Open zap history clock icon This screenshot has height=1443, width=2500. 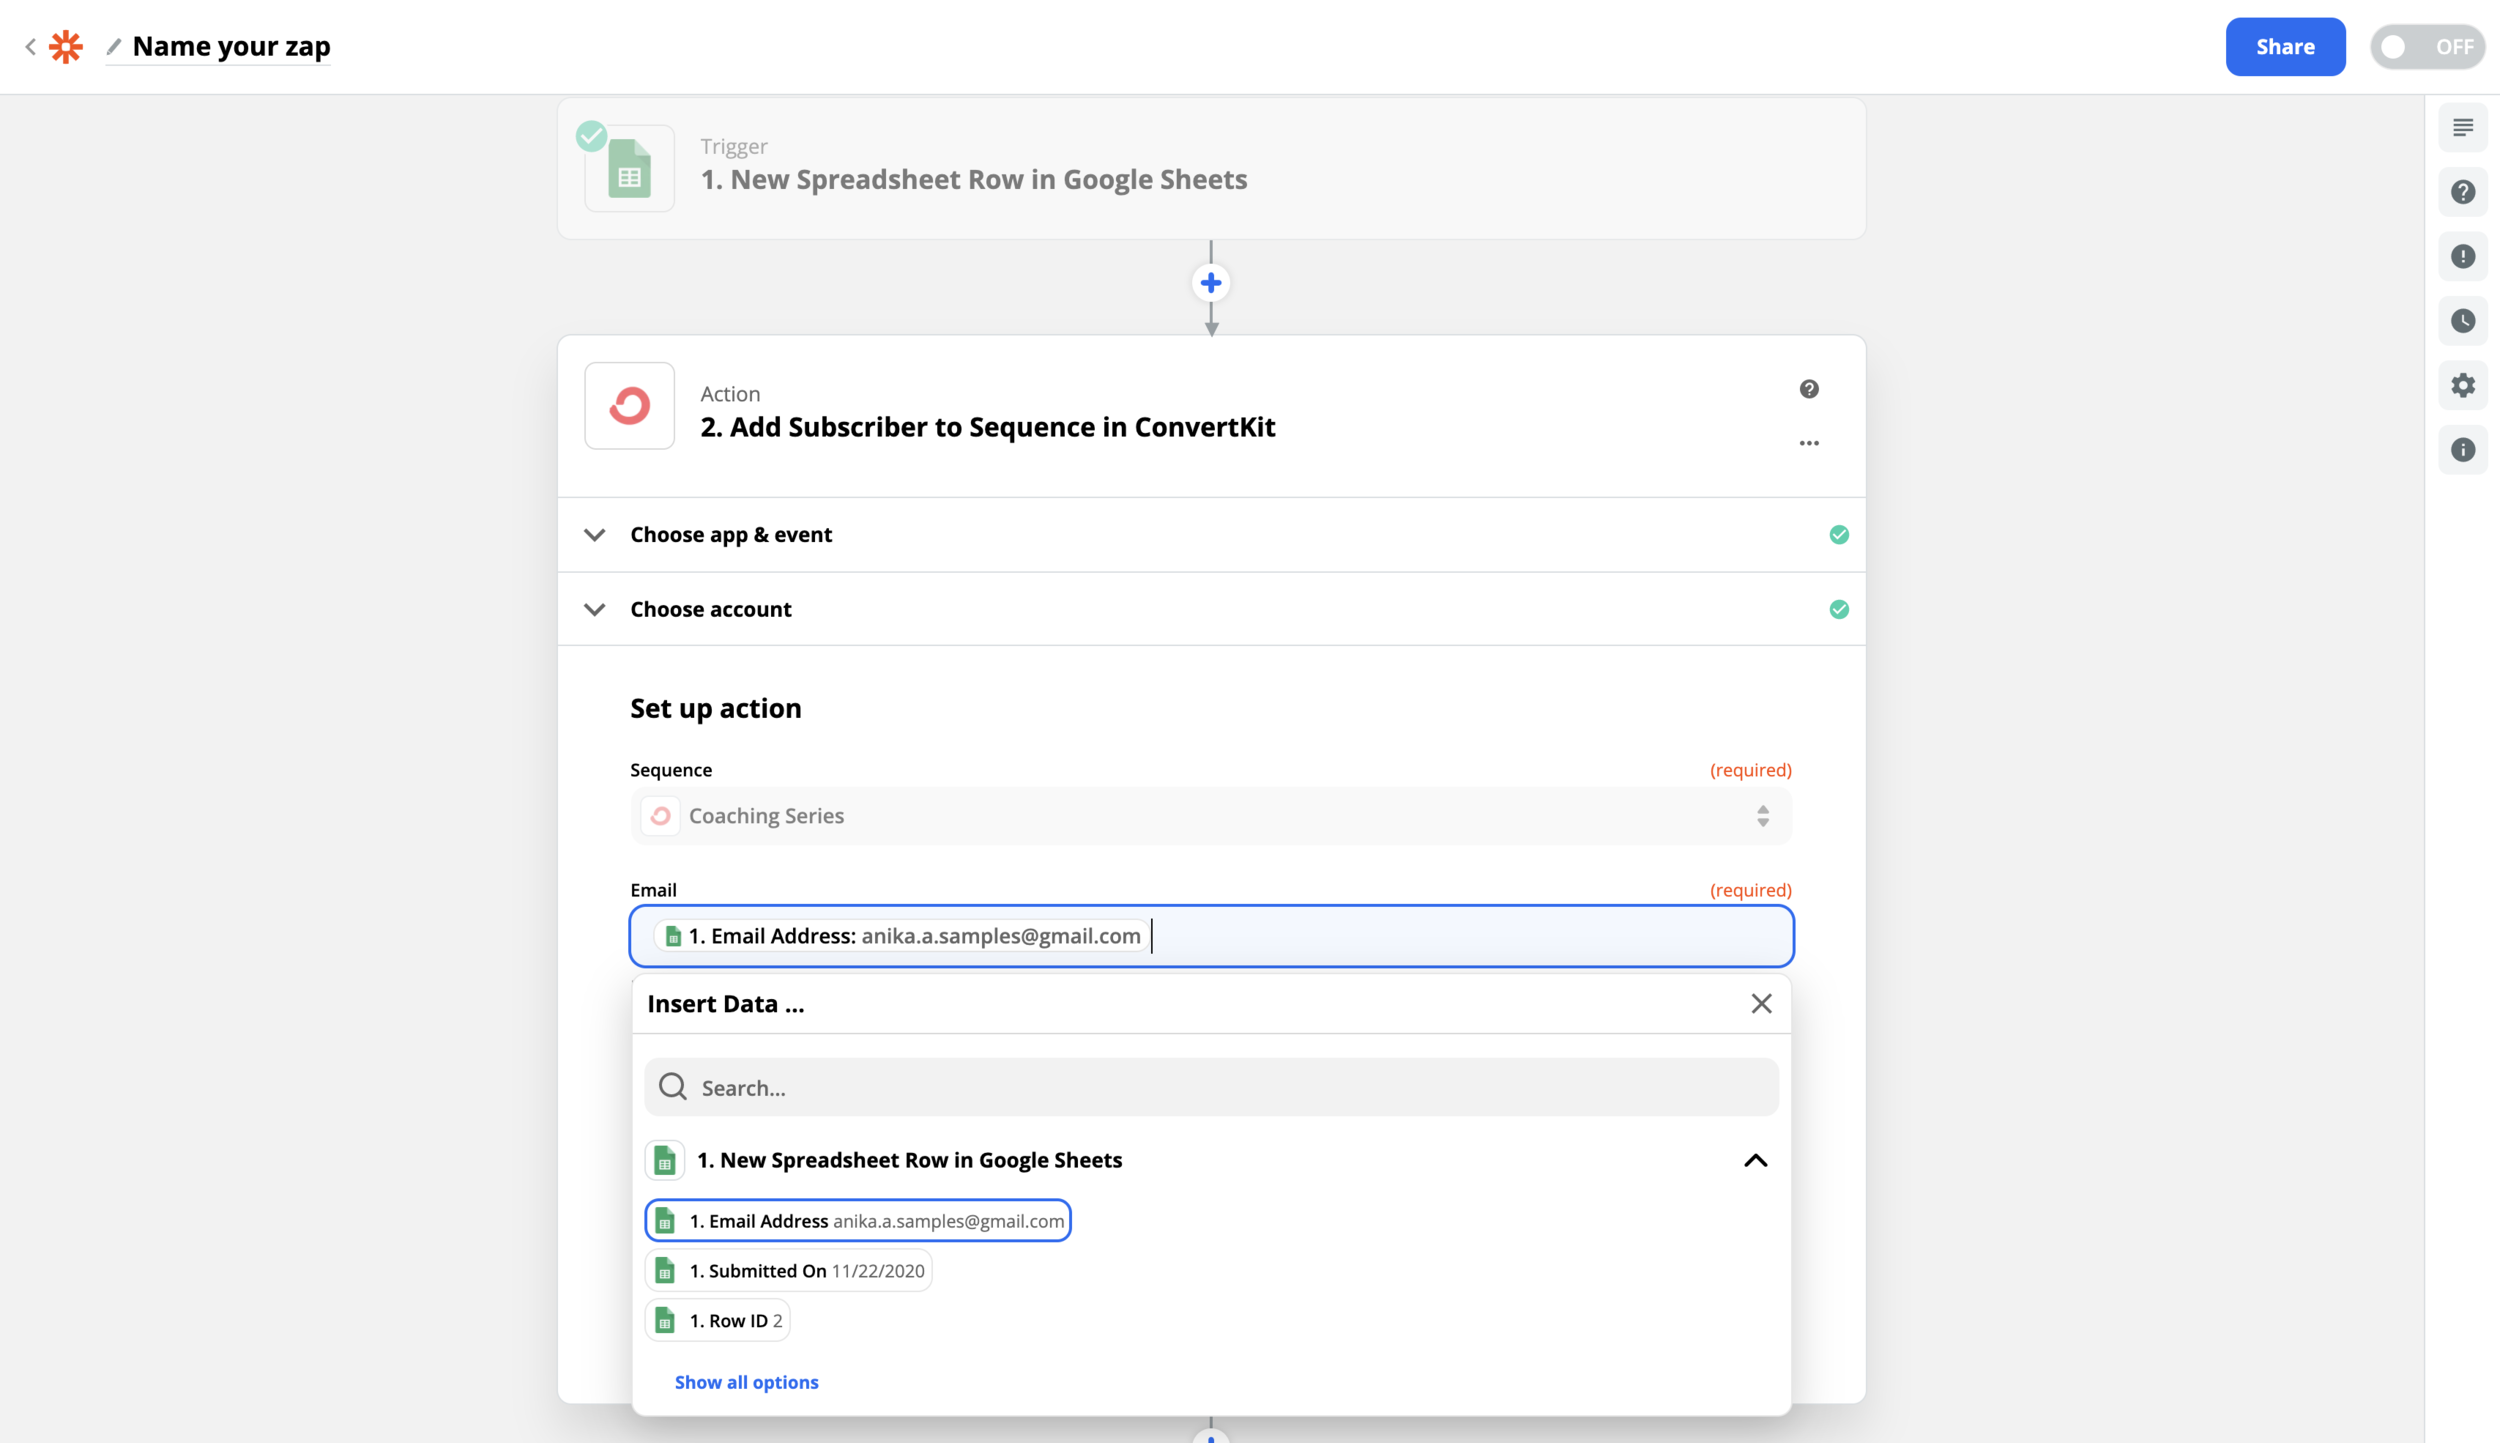point(2462,321)
